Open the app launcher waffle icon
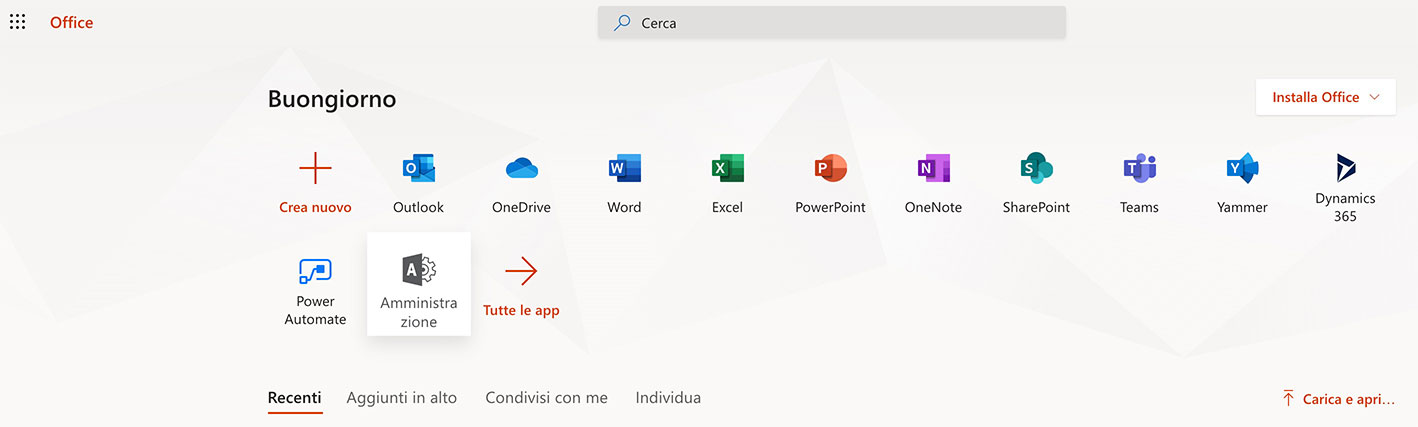Image resolution: width=1418 pixels, height=427 pixels. (x=17, y=22)
